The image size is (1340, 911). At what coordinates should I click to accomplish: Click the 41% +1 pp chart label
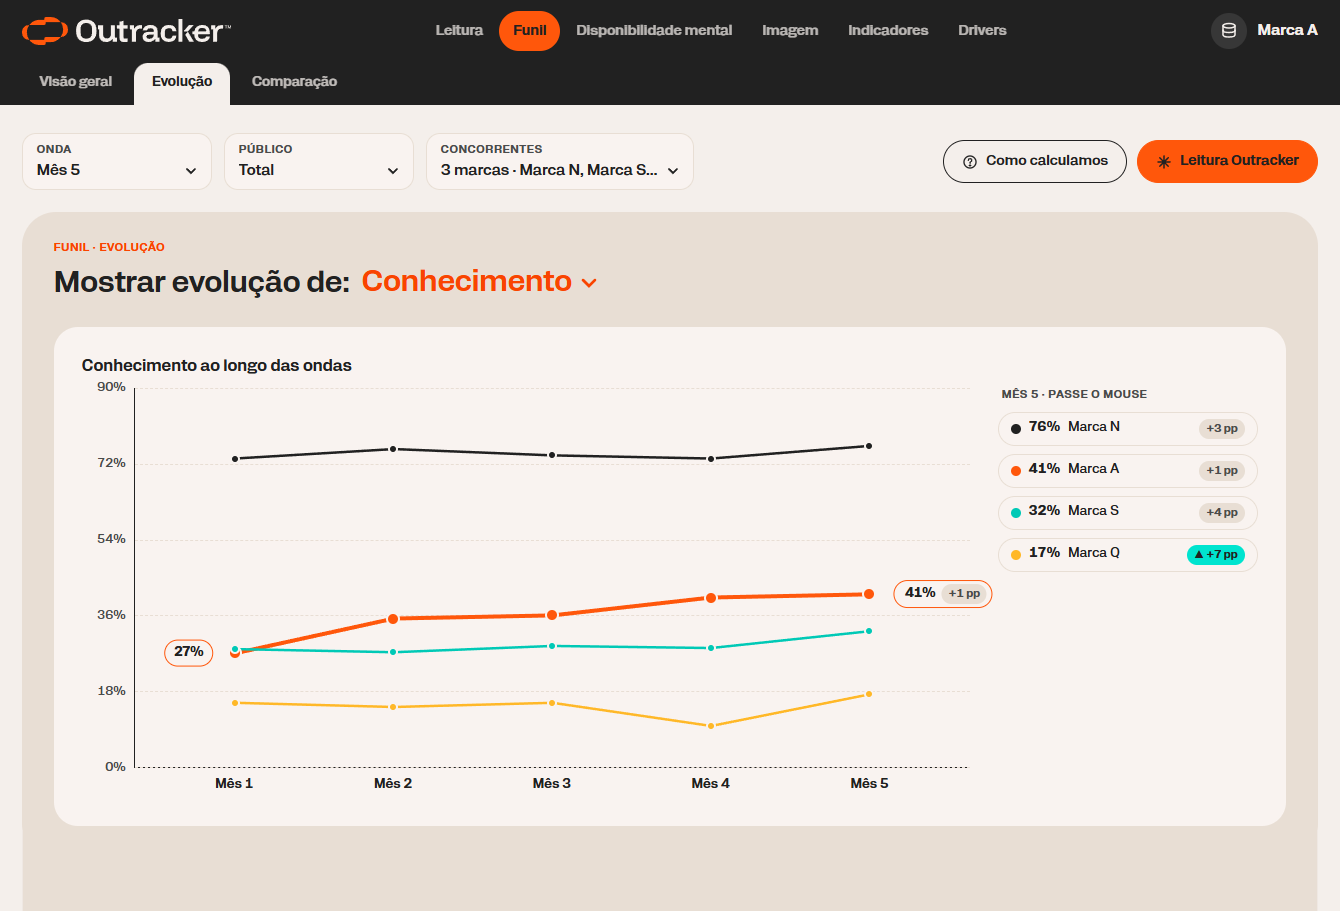tap(943, 594)
